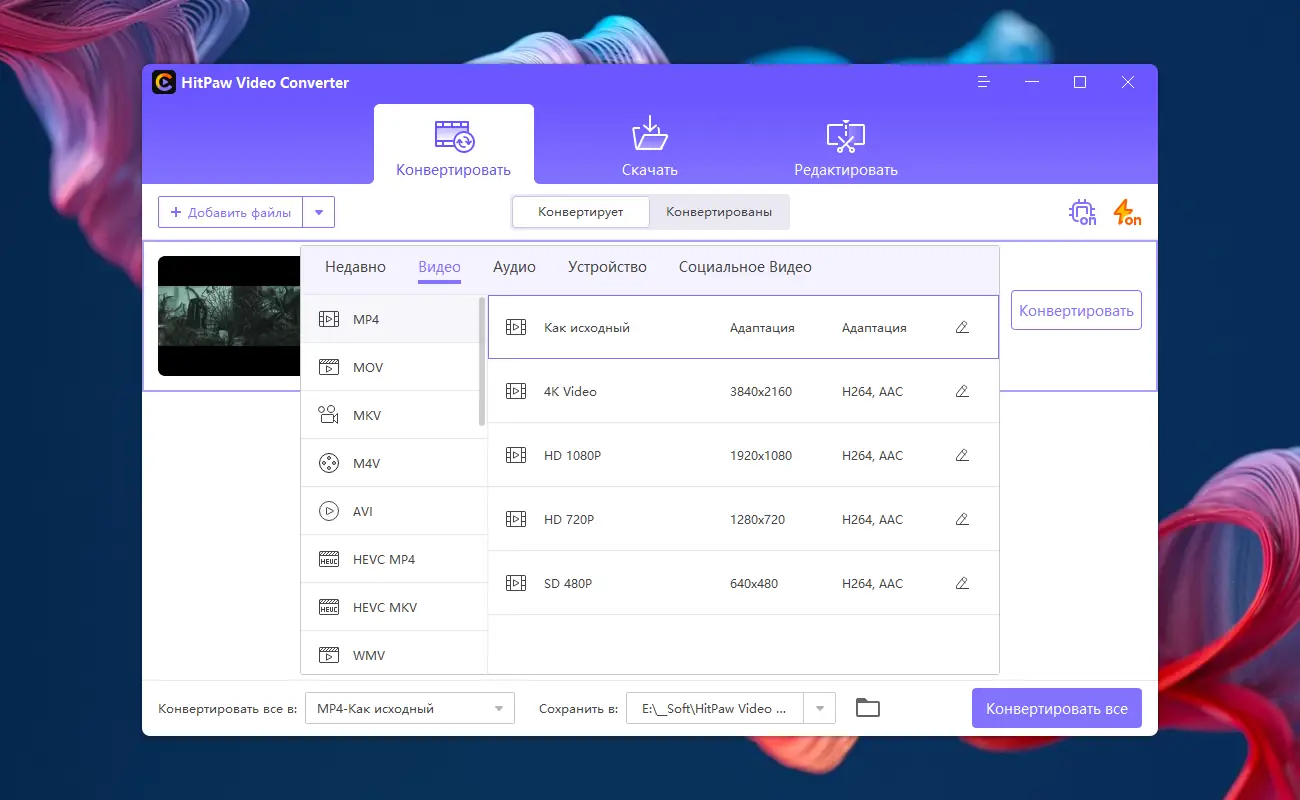Maximize the HitPaw window

(1080, 82)
